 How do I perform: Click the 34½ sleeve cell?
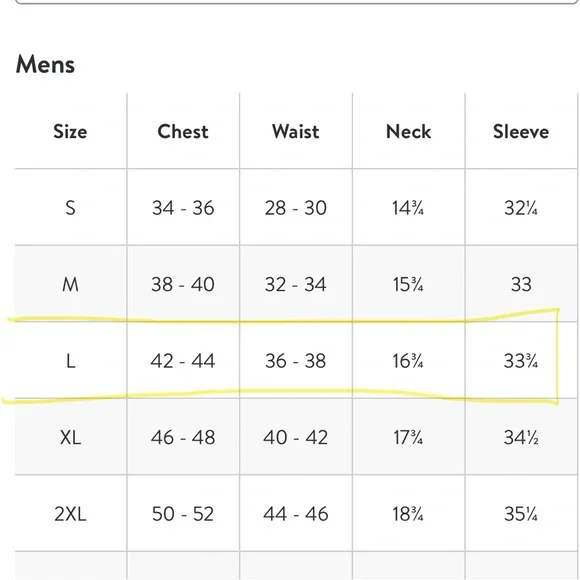click(521, 438)
